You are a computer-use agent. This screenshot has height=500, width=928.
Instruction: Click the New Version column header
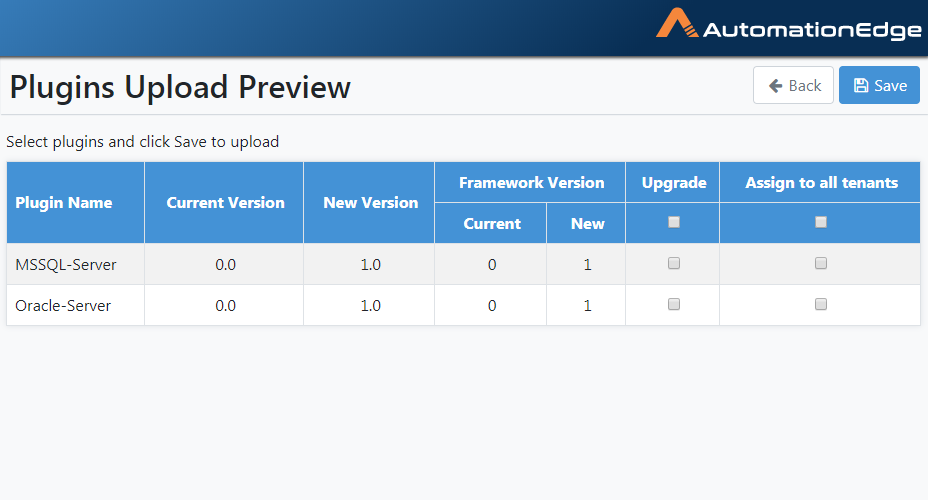coord(370,202)
